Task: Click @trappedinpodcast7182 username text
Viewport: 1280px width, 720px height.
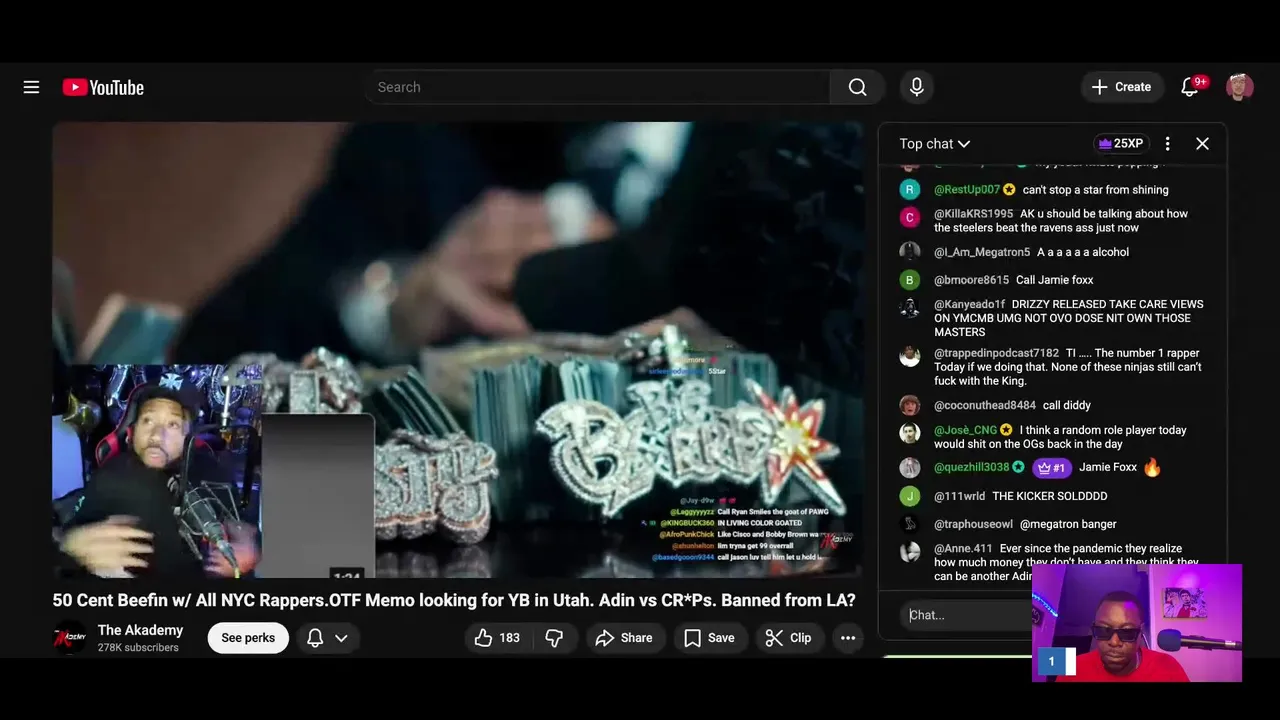Action: (996, 353)
